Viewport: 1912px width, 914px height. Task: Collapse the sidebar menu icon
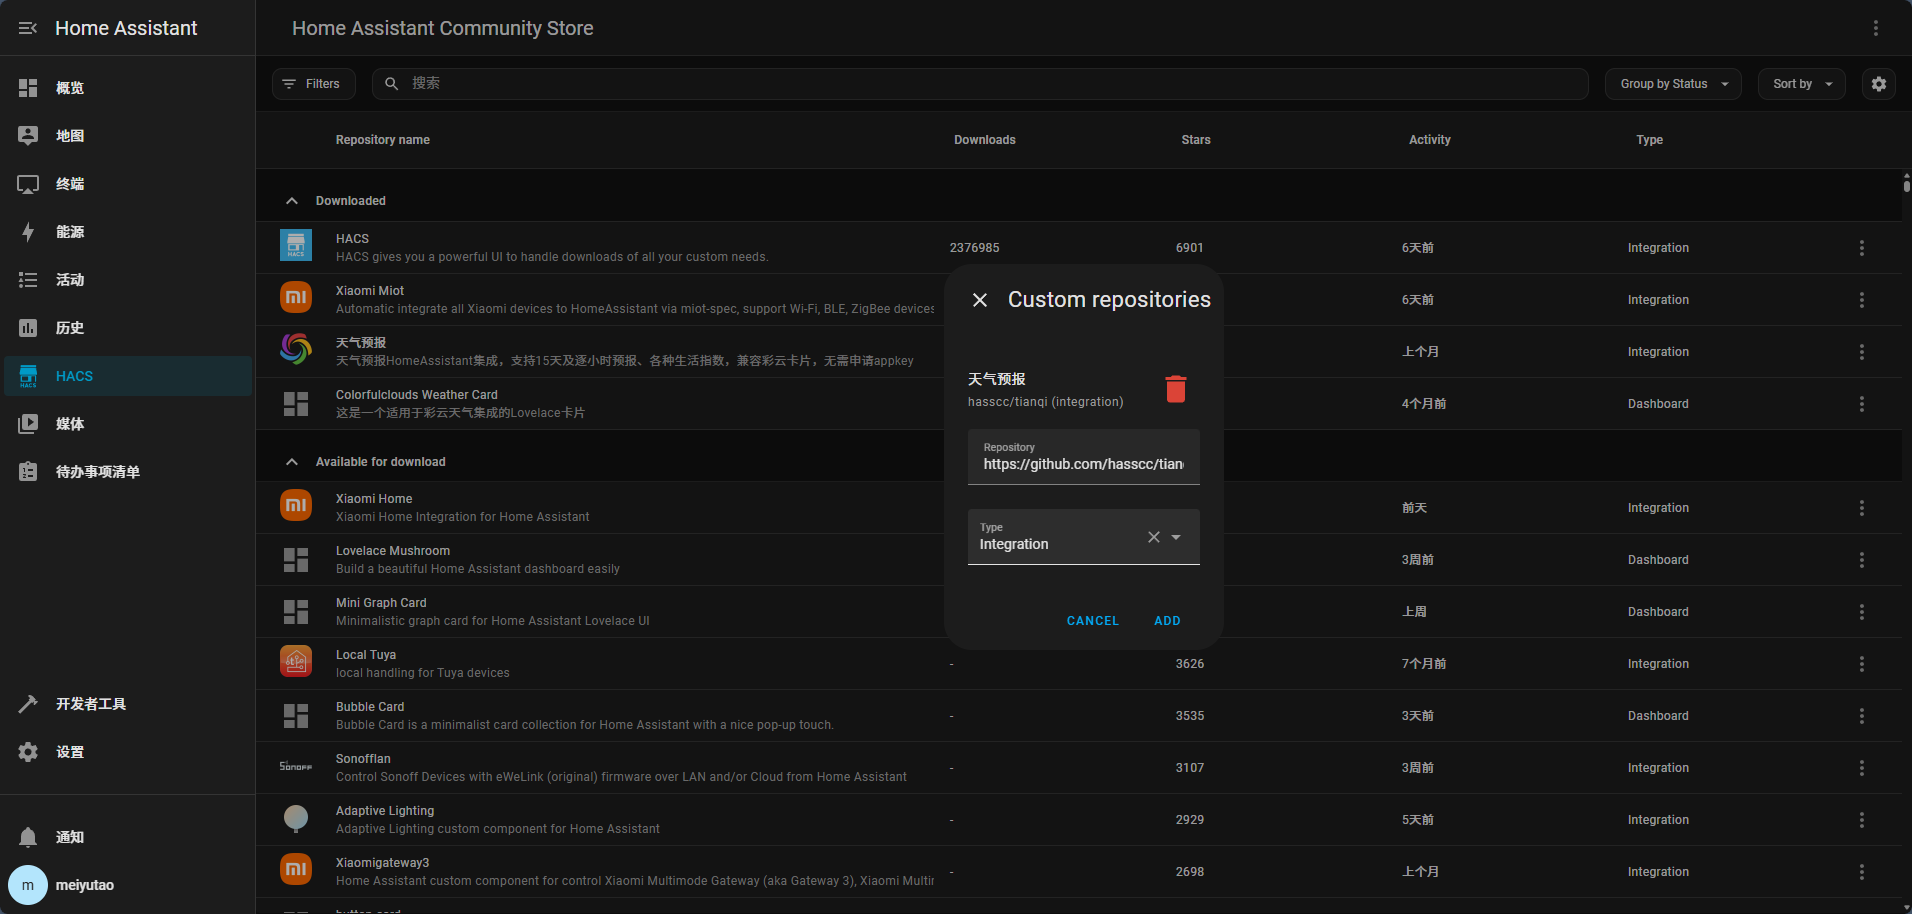[28, 28]
